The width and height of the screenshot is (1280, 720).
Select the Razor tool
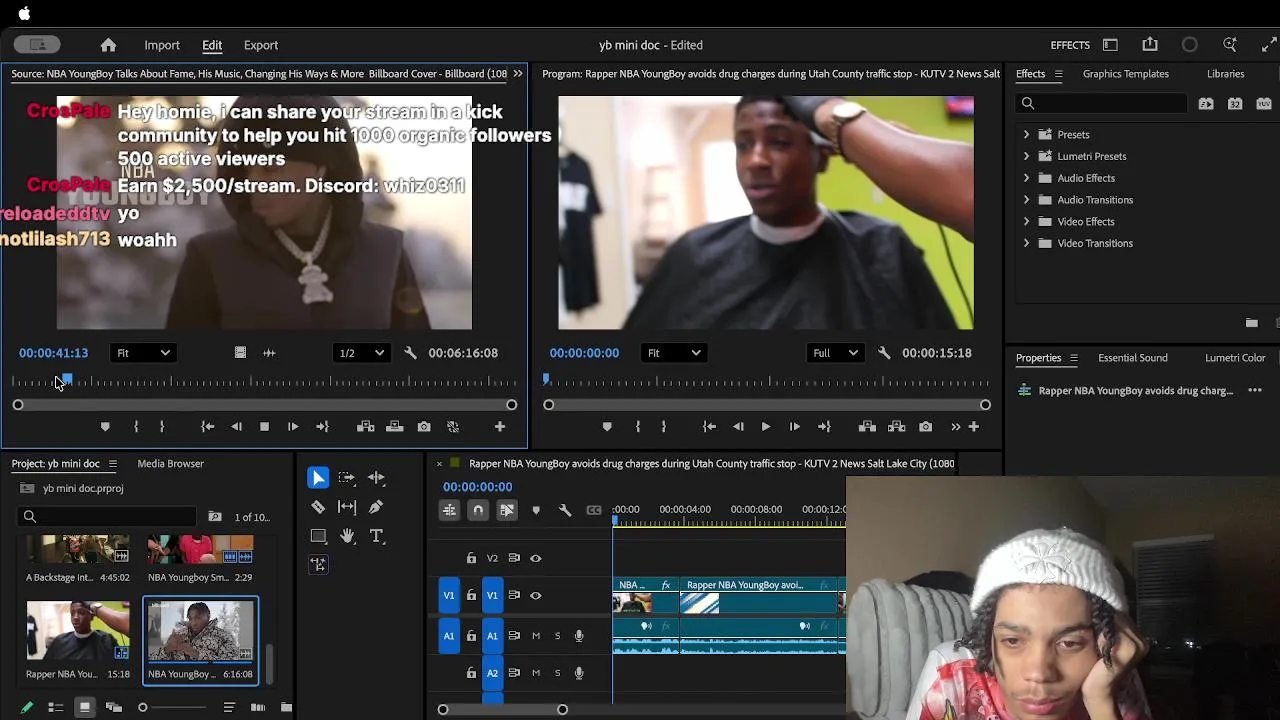point(318,507)
